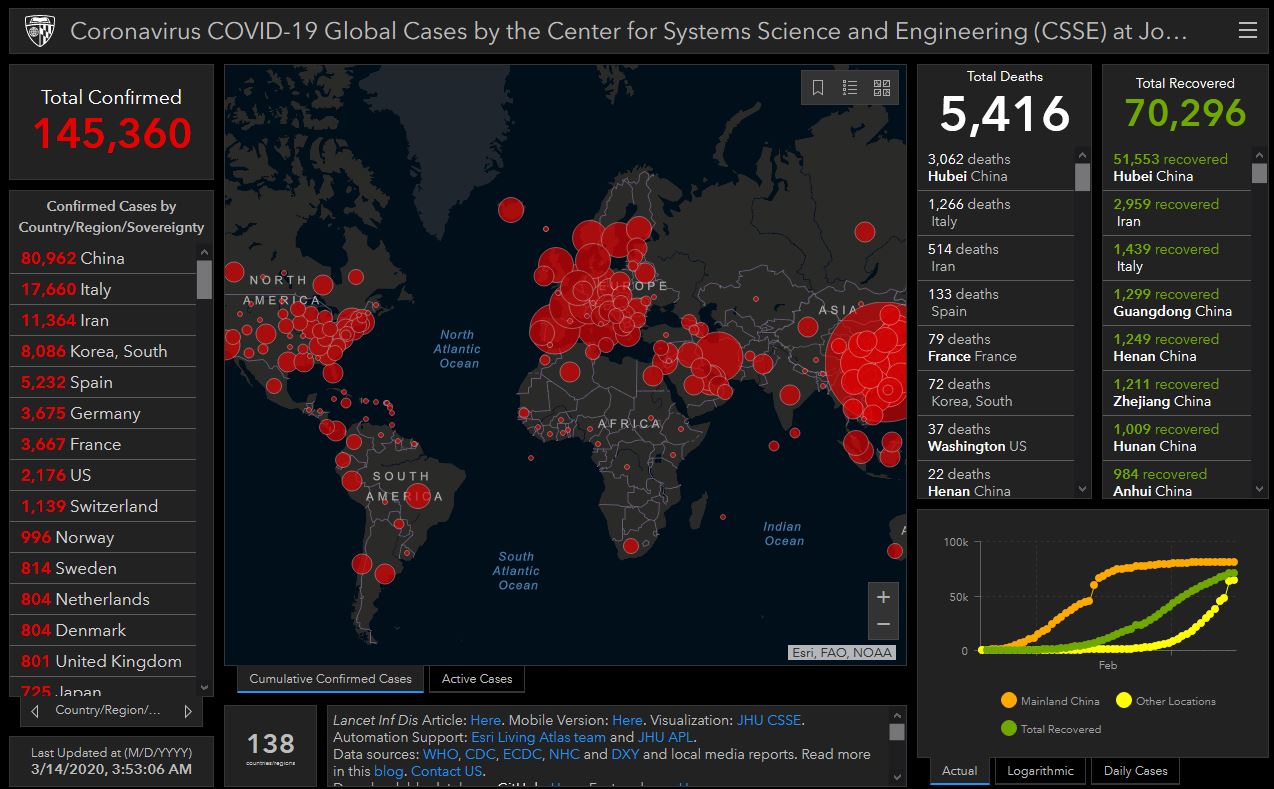This screenshot has width=1274, height=789.
Task: Select Germany in confirmed cases list
Action: click(103, 413)
